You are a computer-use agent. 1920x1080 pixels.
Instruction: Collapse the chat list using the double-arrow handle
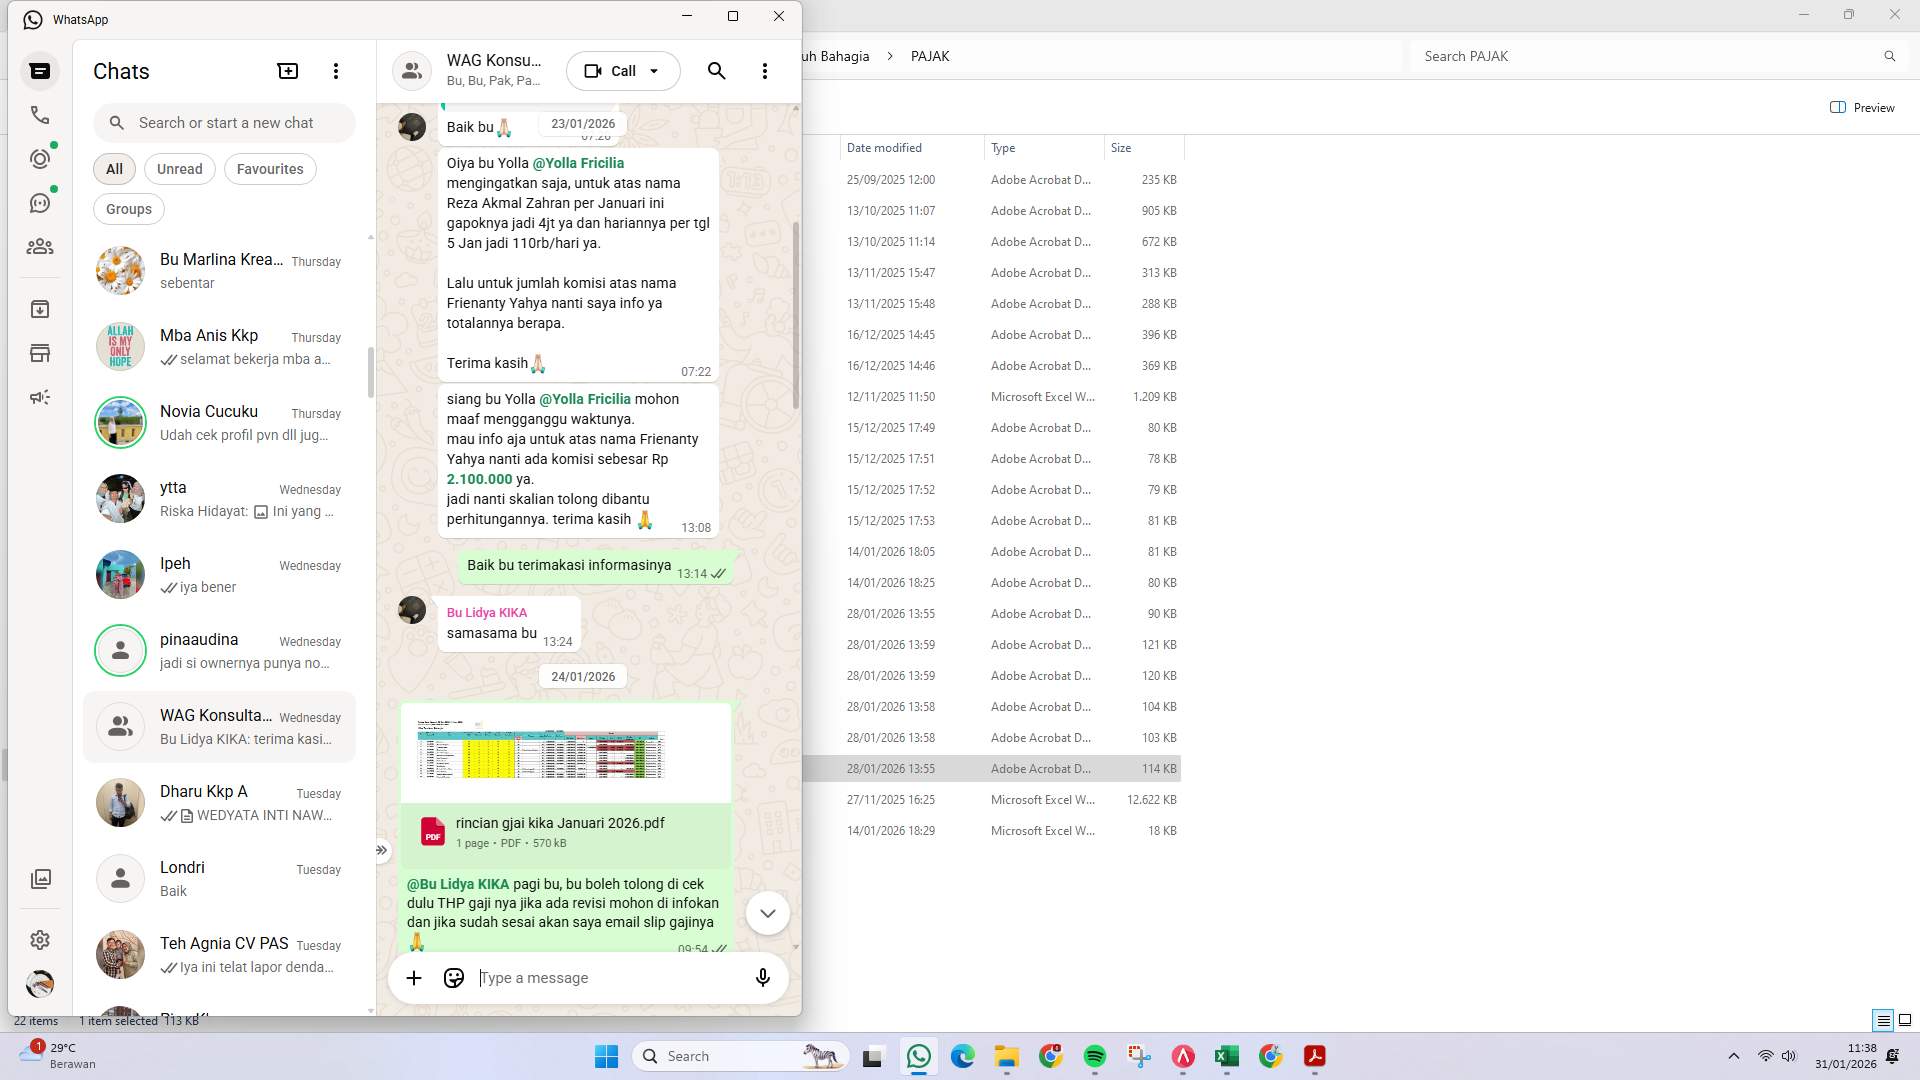381,850
